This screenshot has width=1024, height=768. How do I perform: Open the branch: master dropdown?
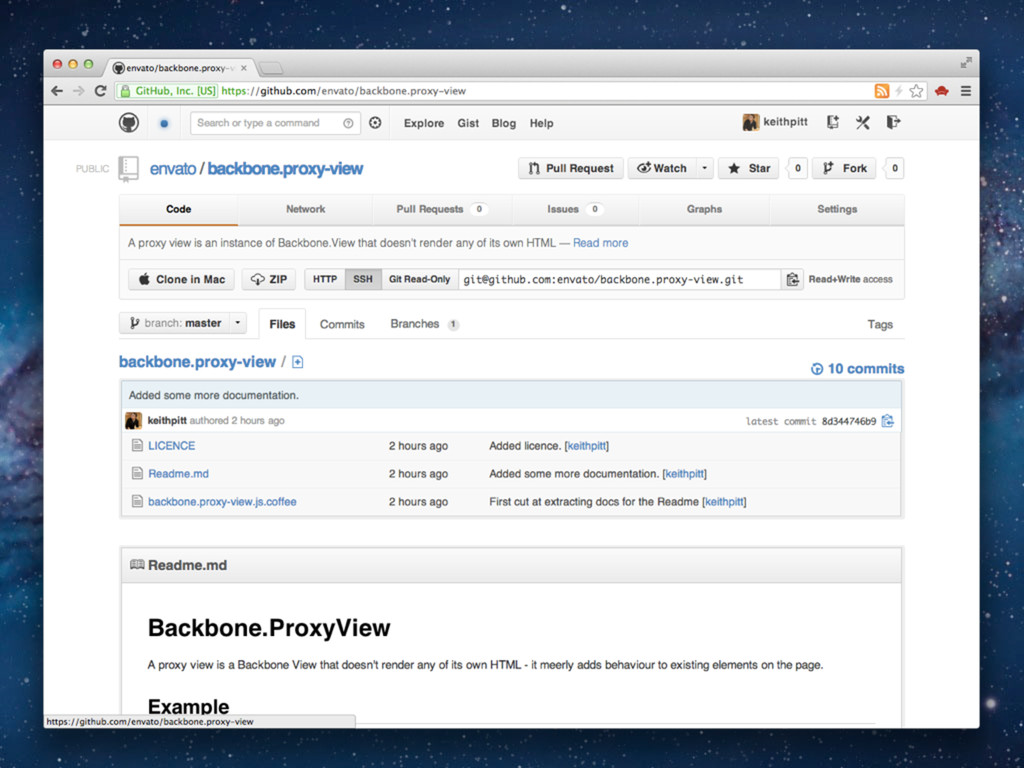click(x=183, y=323)
